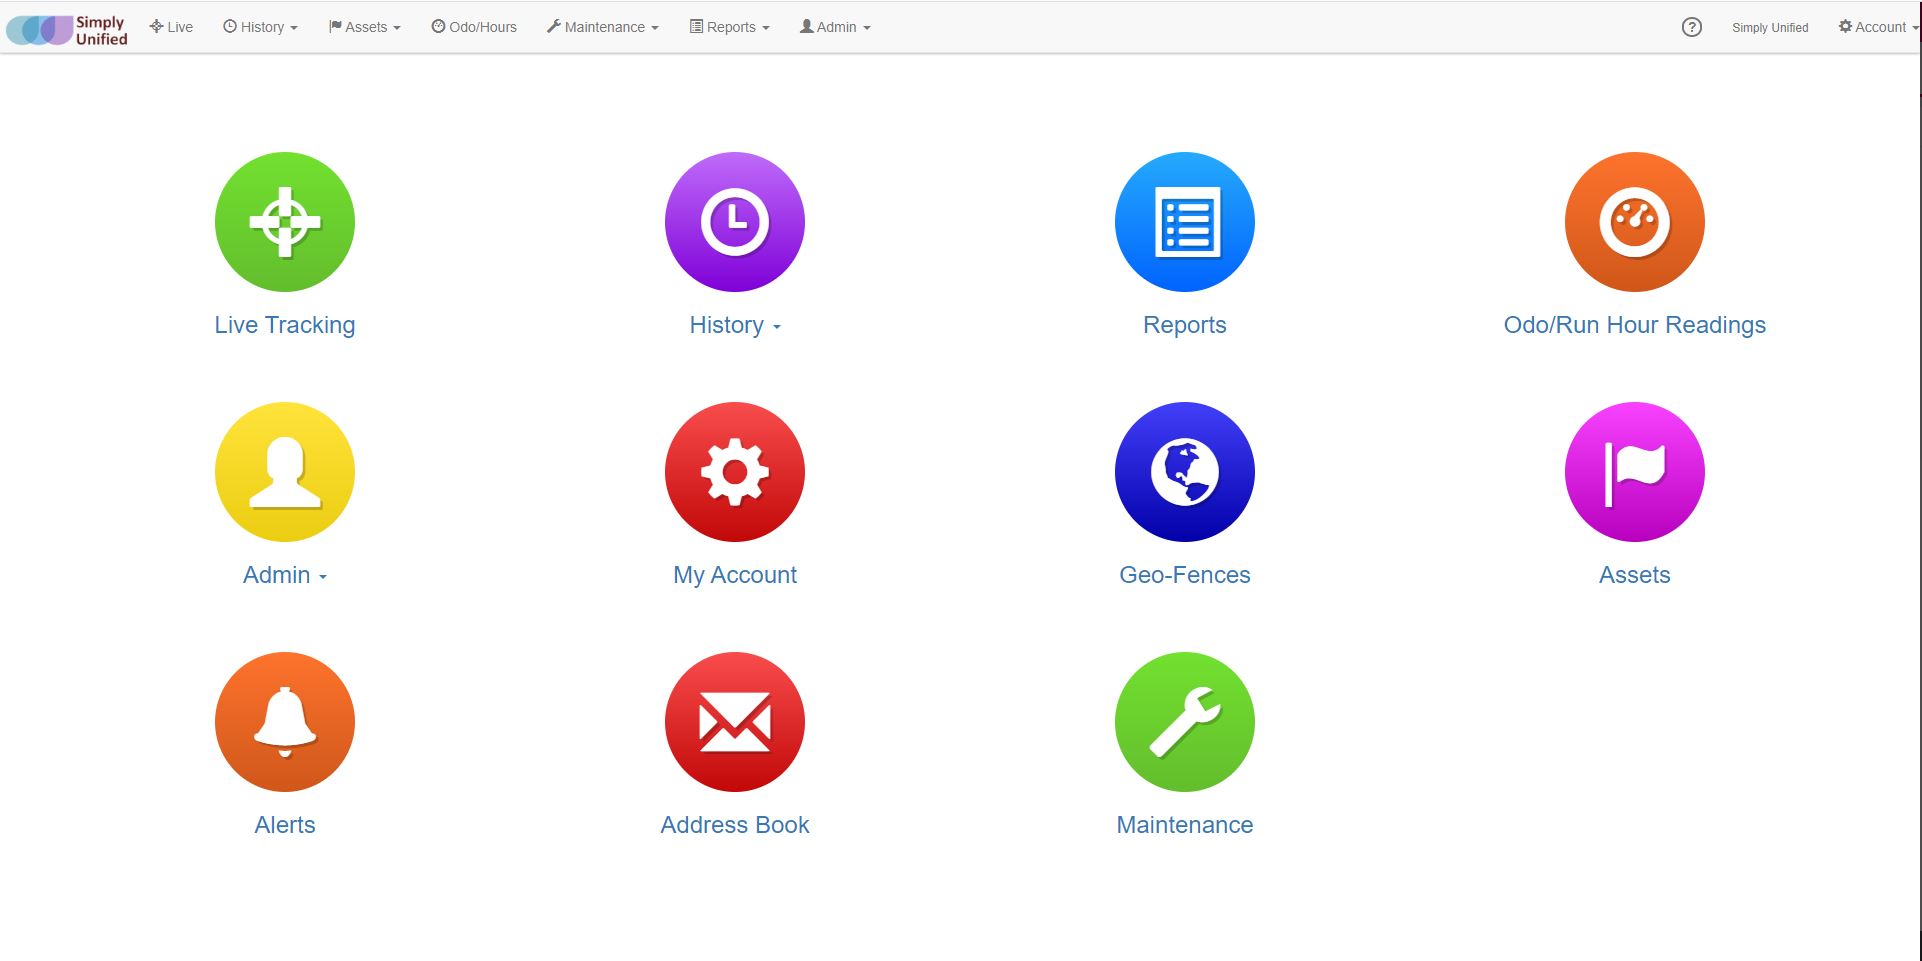The width and height of the screenshot is (1922, 961).
Task: Click the Simply Unified logo
Action: coord(67,30)
